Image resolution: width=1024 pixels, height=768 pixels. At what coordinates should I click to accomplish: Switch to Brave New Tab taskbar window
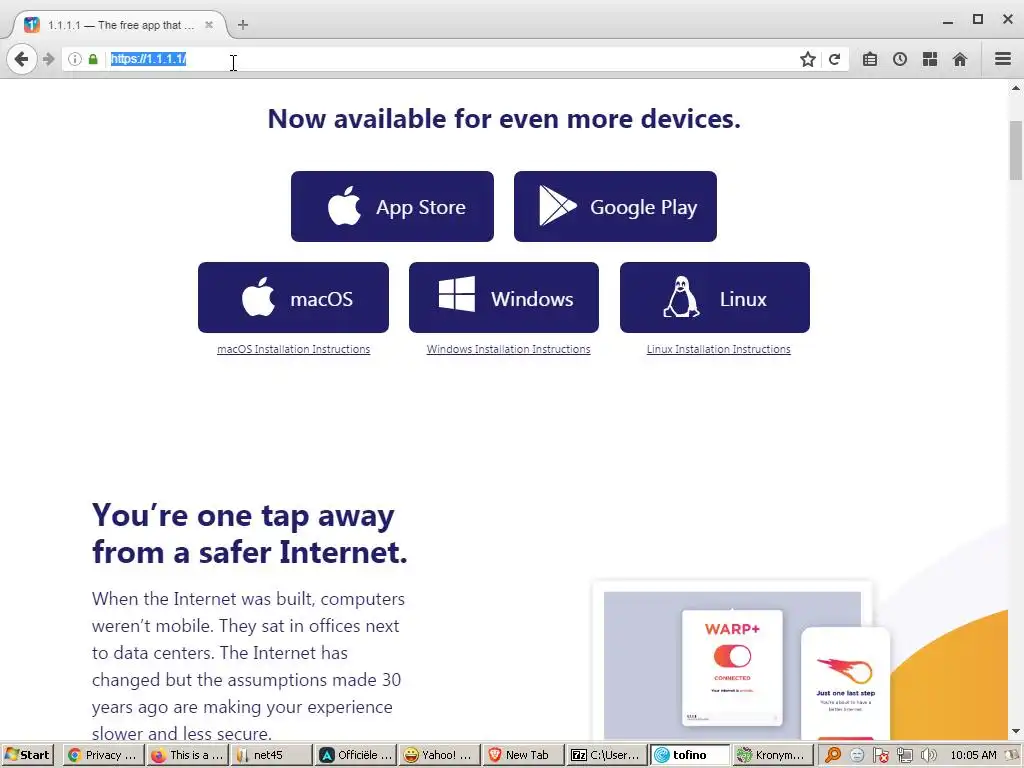tap(522, 755)
